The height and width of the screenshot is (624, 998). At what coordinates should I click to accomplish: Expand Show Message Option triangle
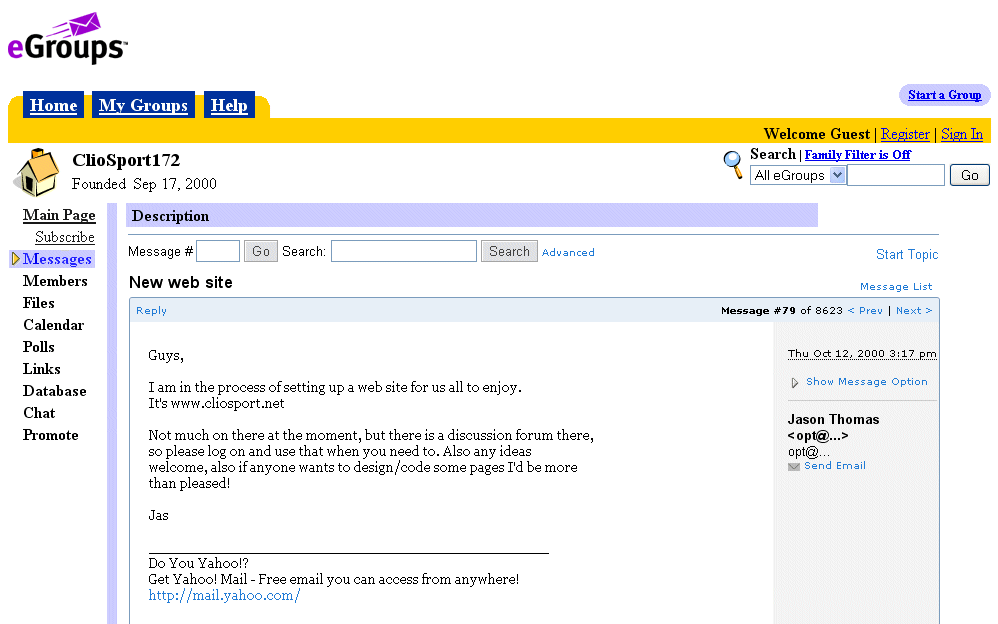(x=795, y=383)
